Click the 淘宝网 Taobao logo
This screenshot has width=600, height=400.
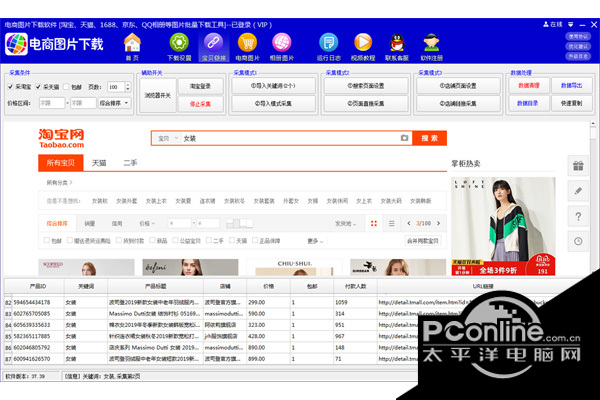tap(61, 139)
